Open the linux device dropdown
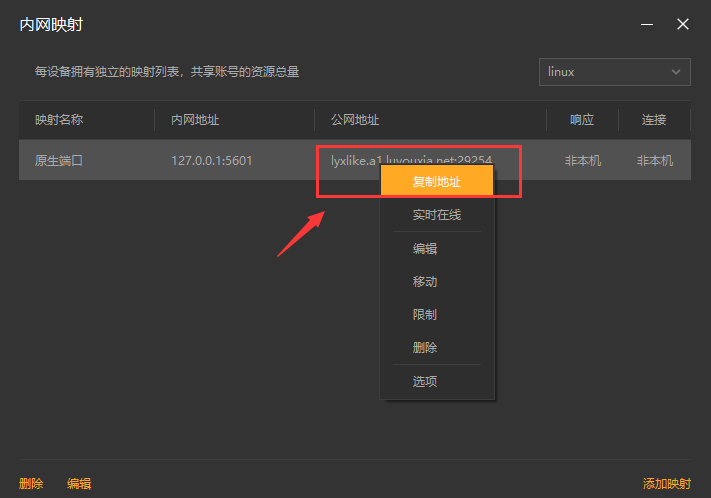This screenshot has height=498, width=711. 614,72
